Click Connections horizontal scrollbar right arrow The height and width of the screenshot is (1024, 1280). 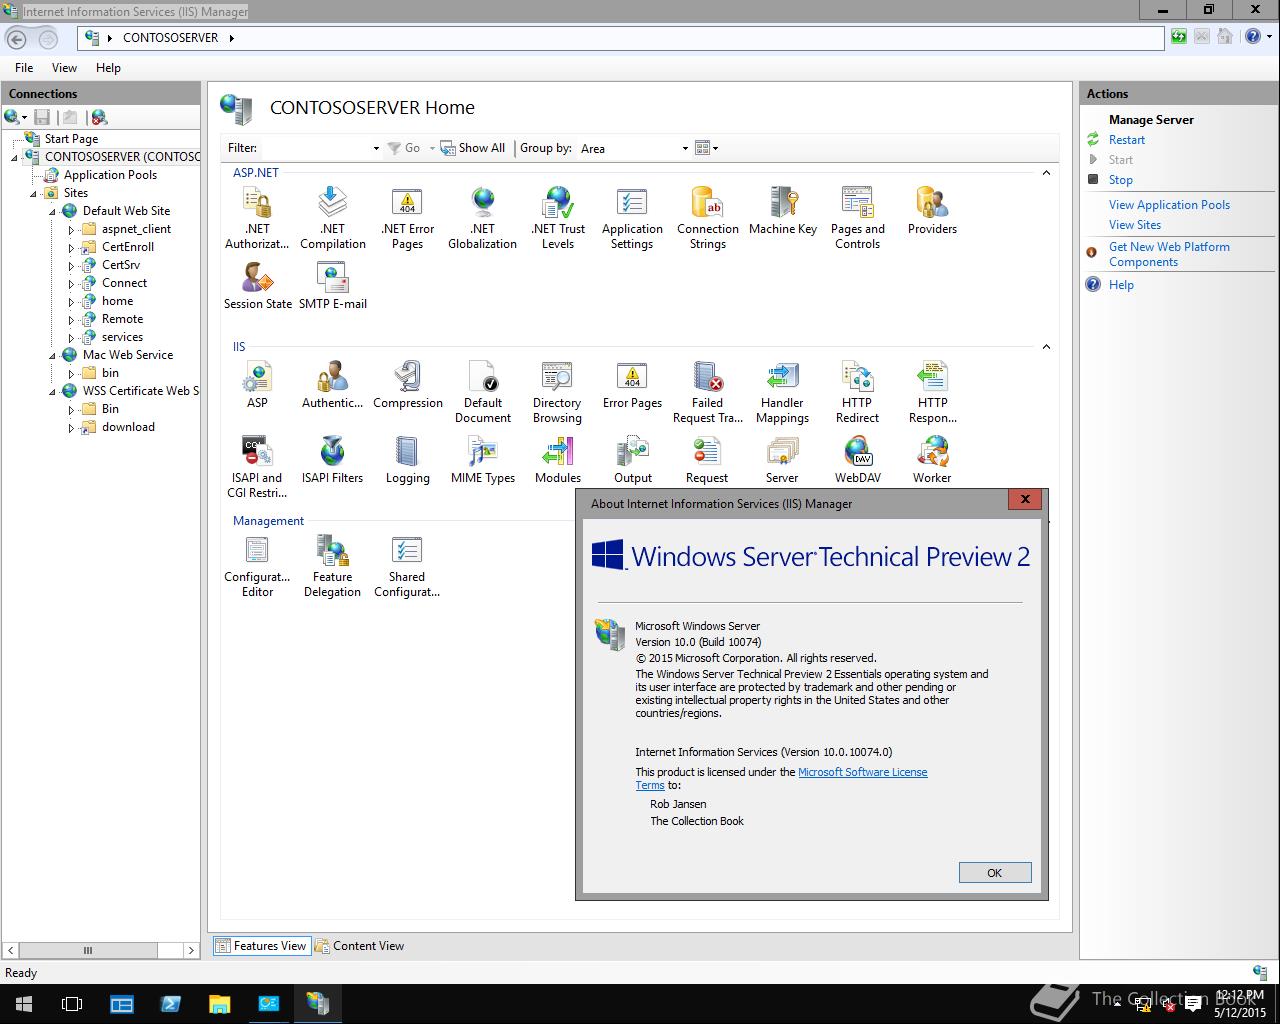pyautogui.click(x=191, y=950)
